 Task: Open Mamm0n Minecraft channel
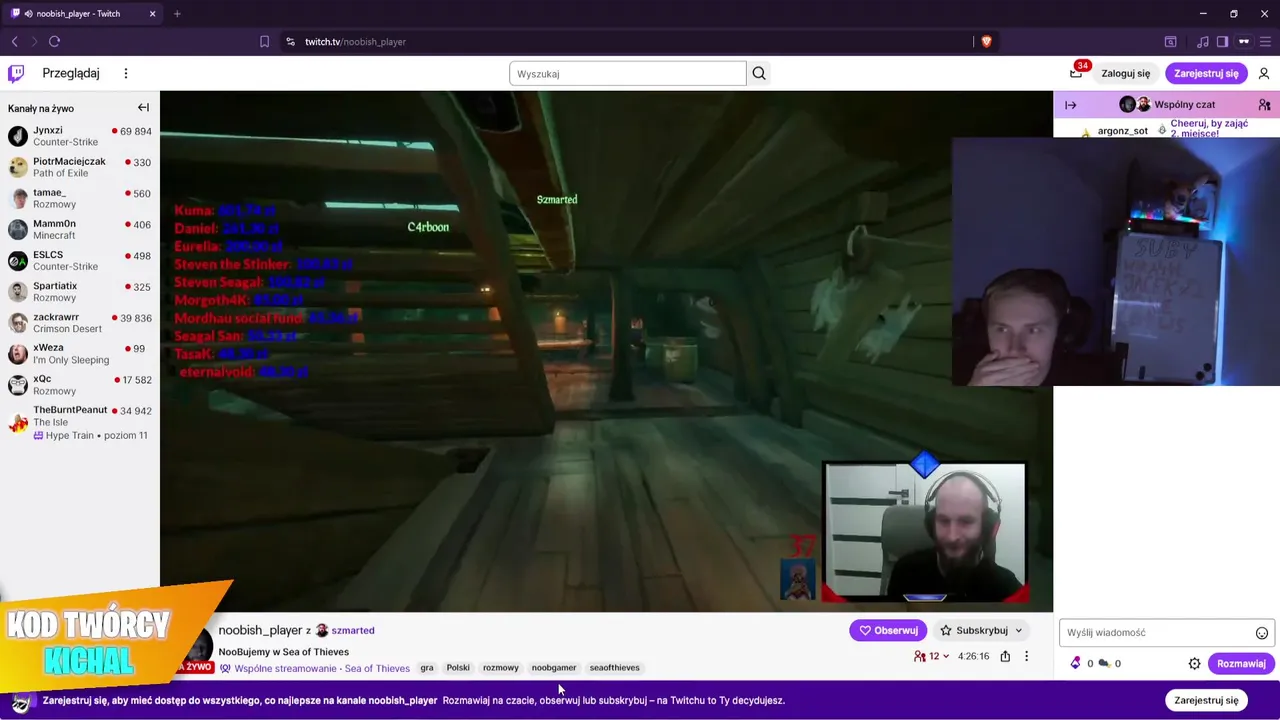pyautogui.click(x=80, y=229)
